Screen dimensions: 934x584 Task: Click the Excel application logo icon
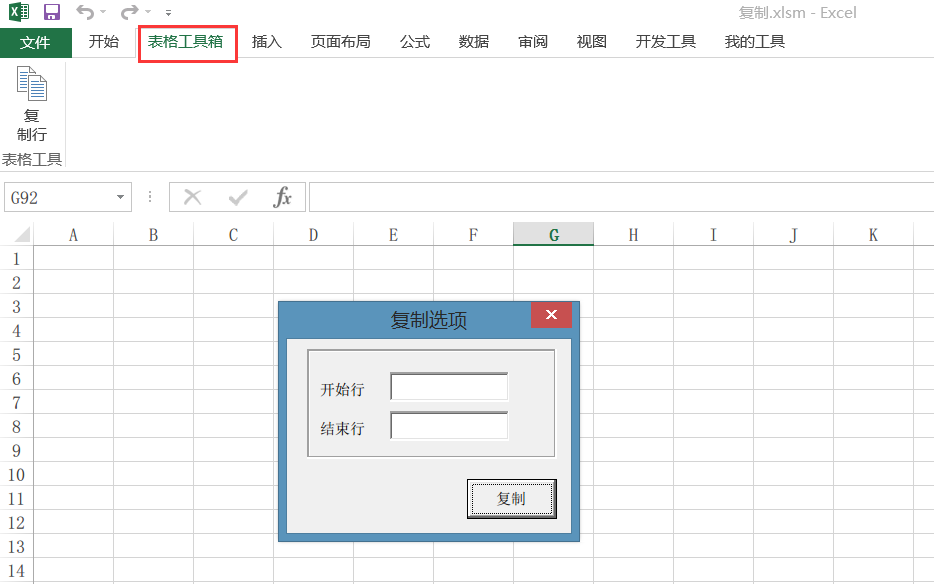(19, 13)
